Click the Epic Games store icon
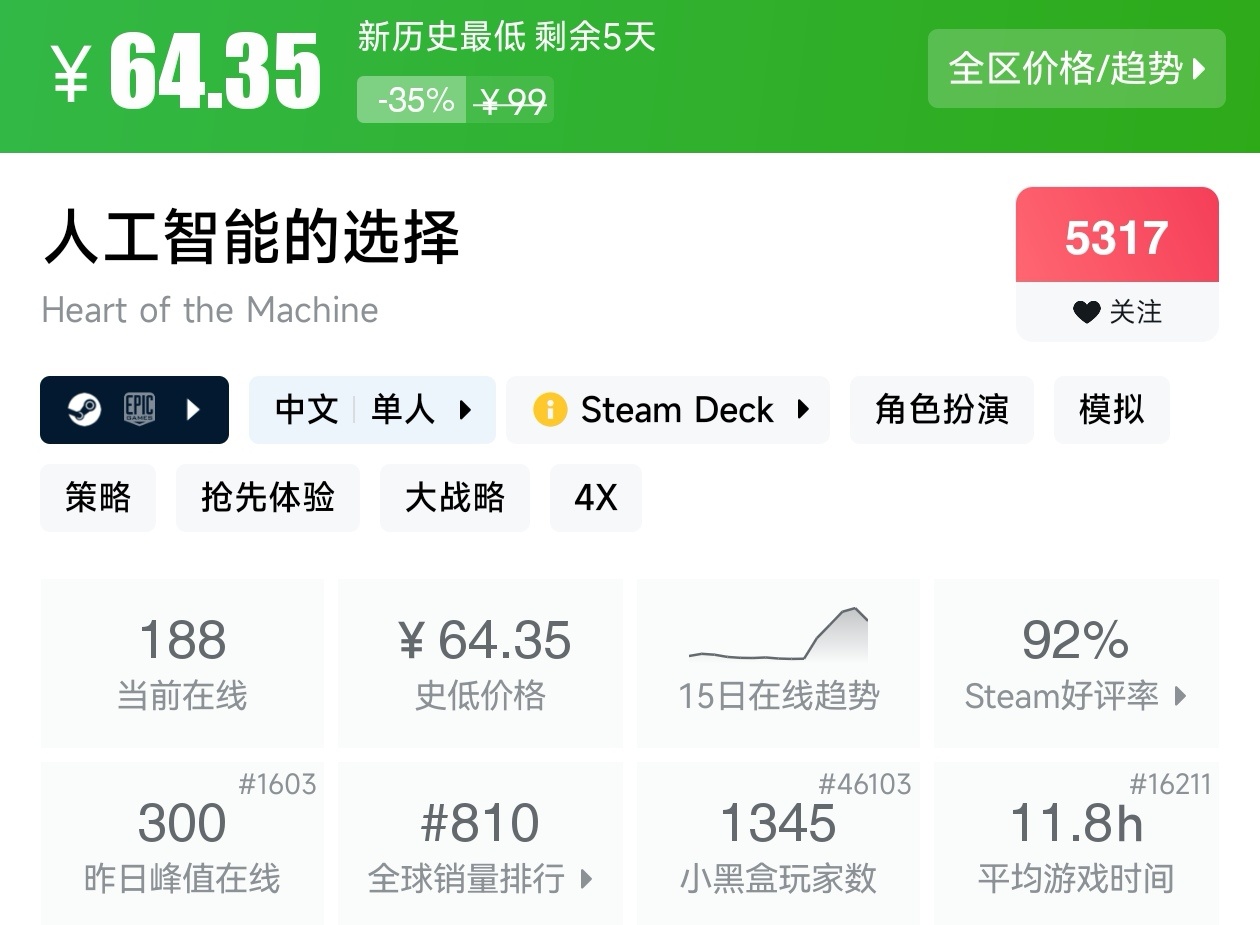The image size is (1260, 925). 139,410
